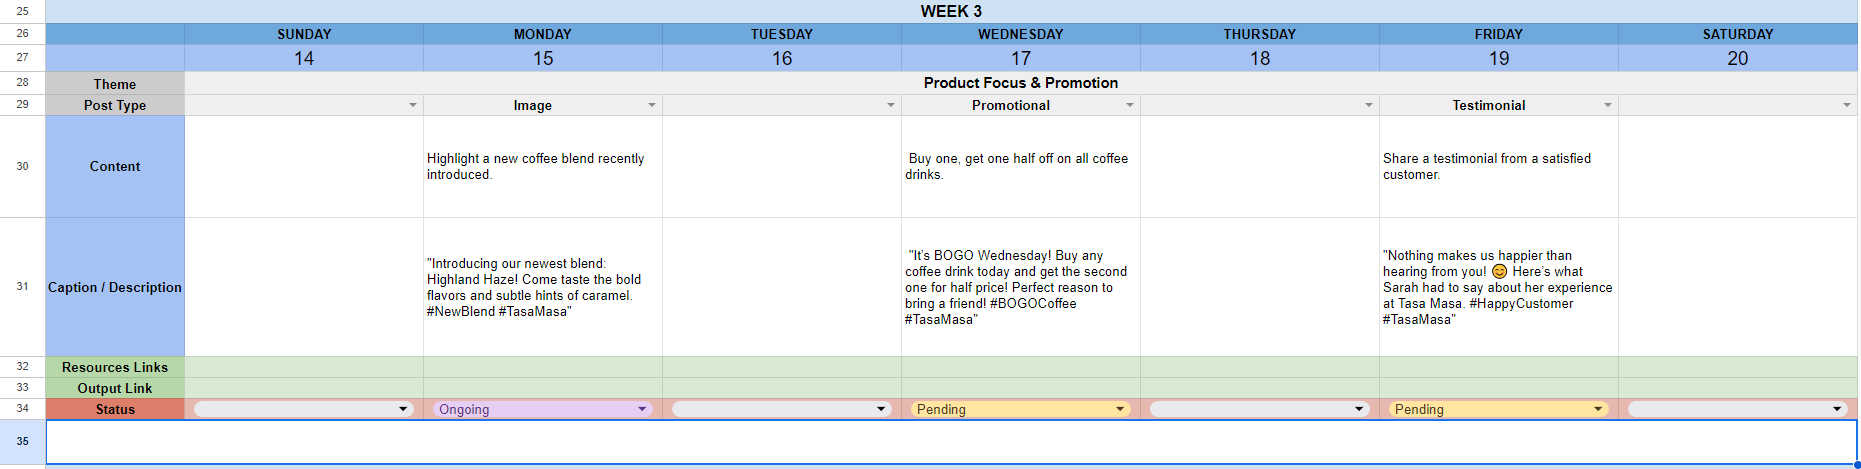Viewport: 1861px width, 469px height.
Task: Expand Thursday's empty status dropdown
Action: click(1359, 409)
